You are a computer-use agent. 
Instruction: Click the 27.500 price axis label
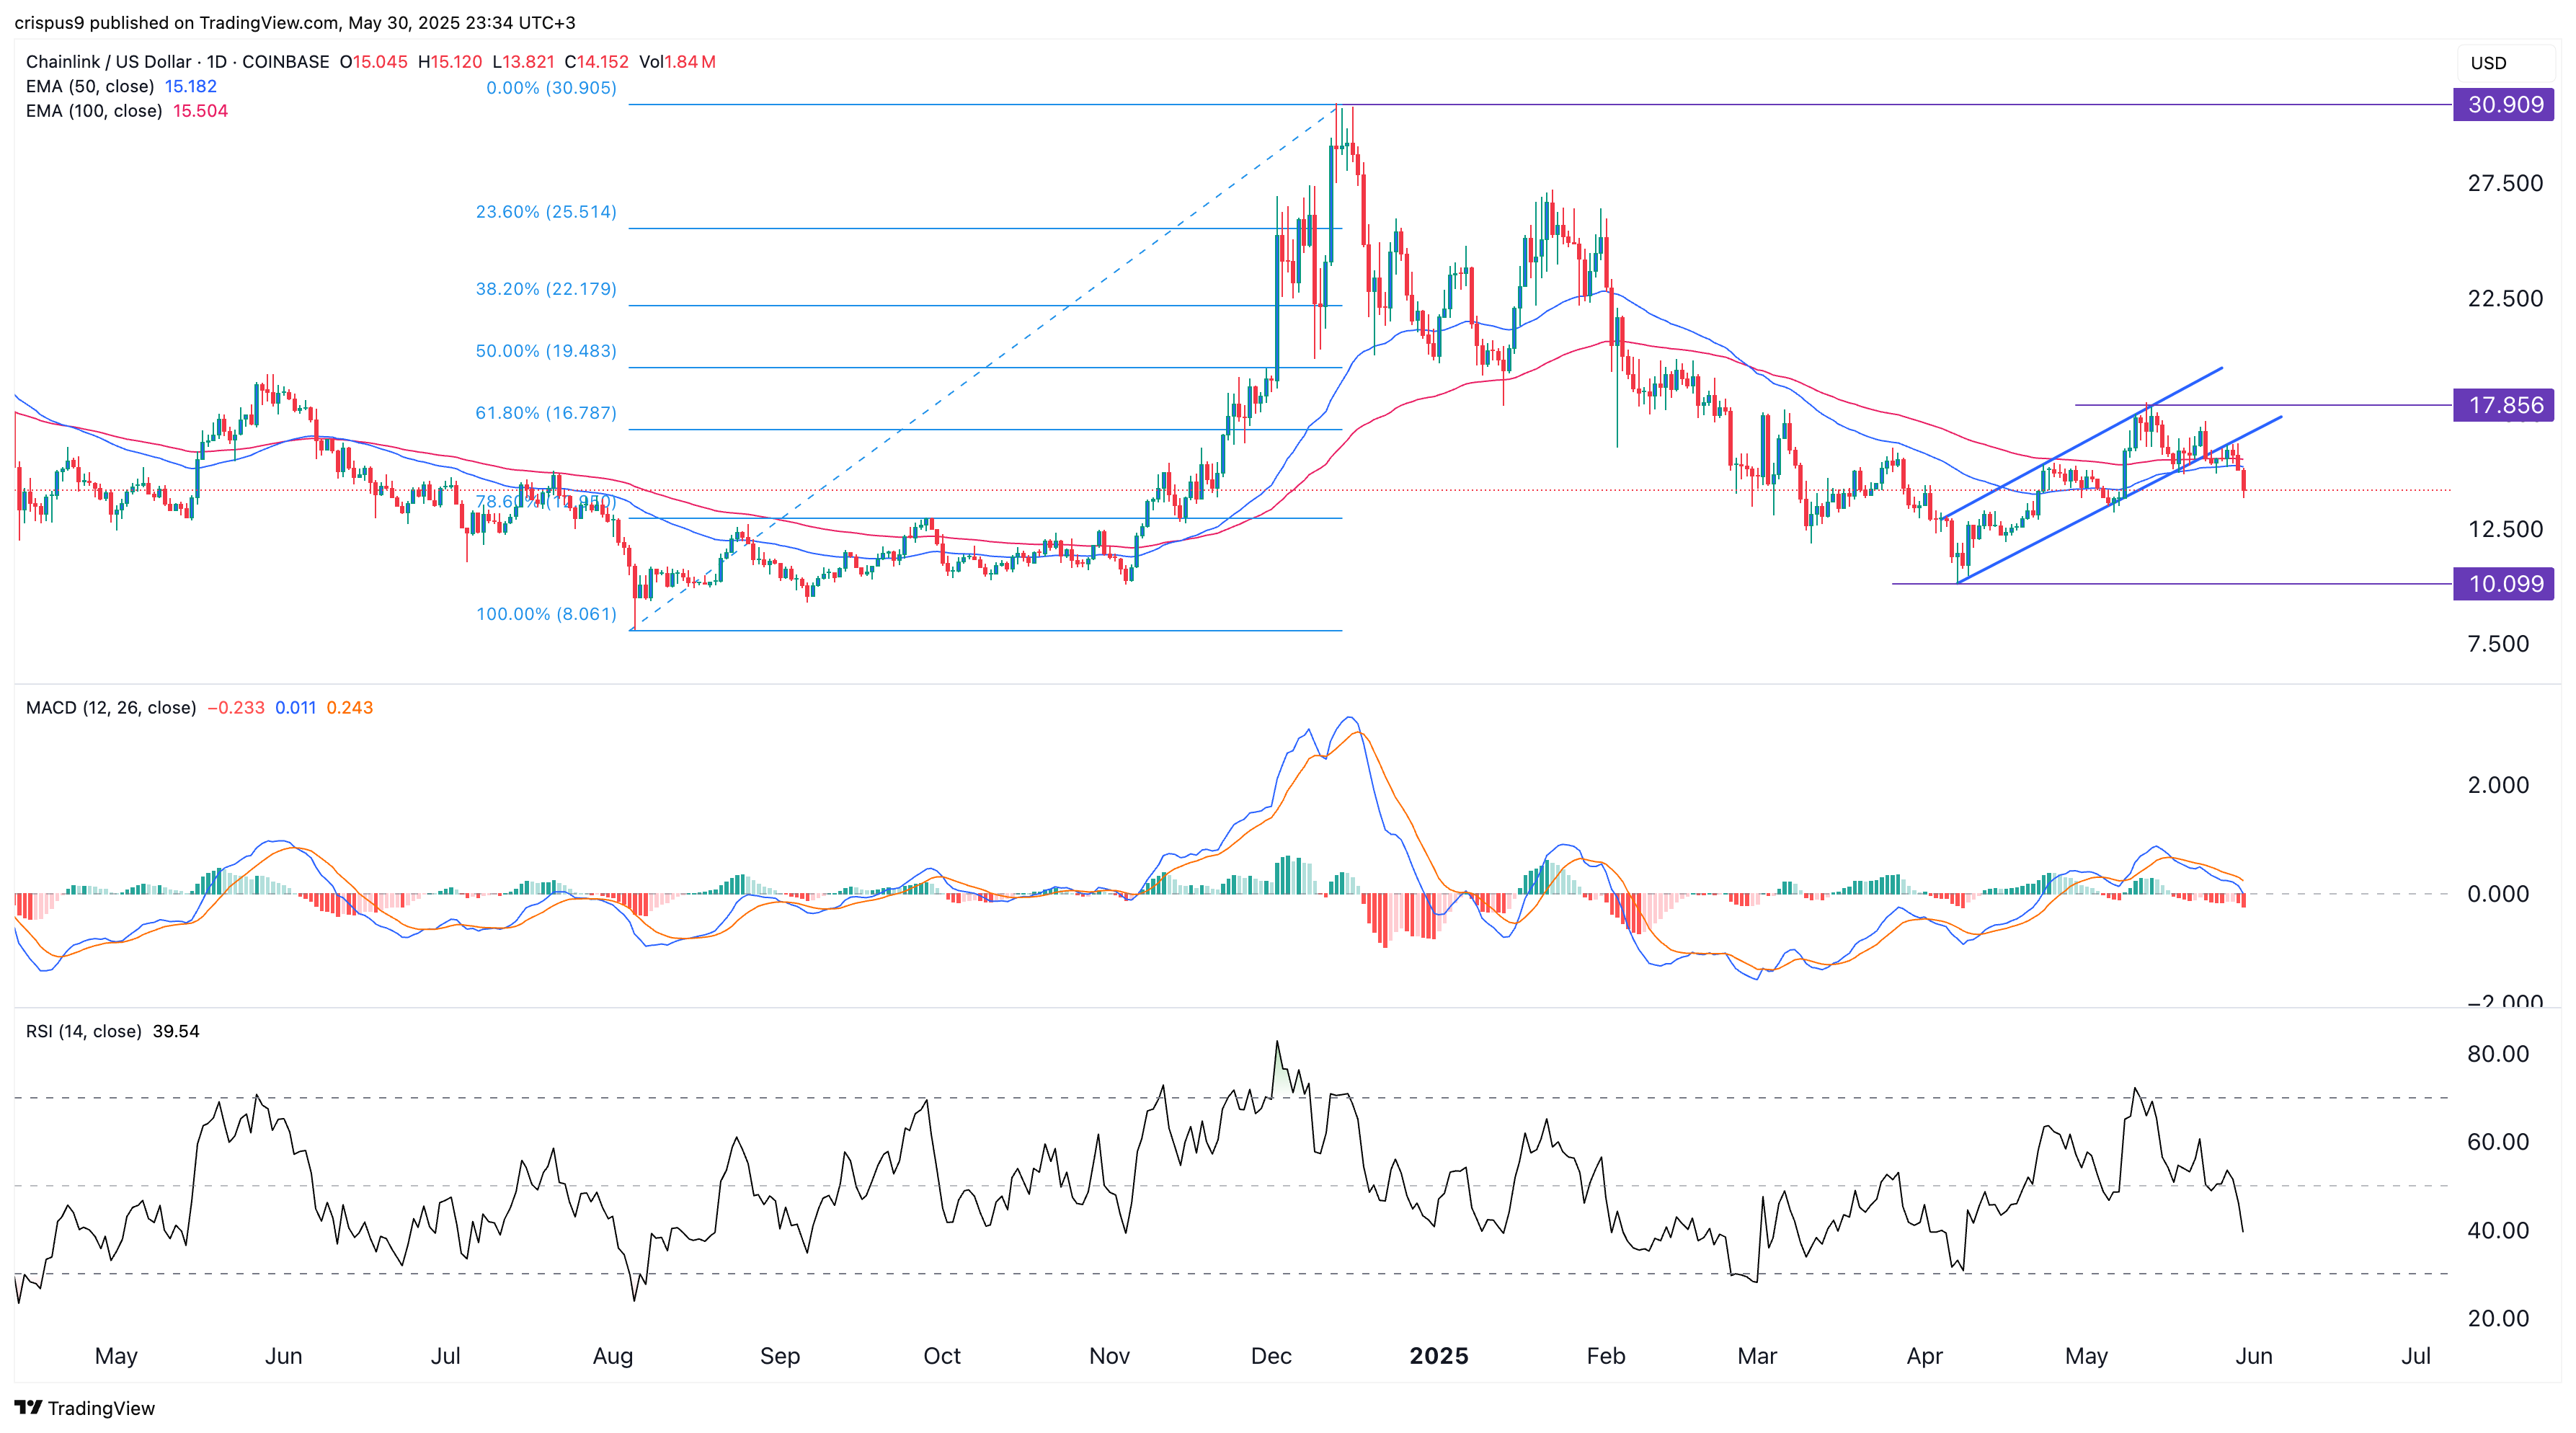coord(2505,183)
